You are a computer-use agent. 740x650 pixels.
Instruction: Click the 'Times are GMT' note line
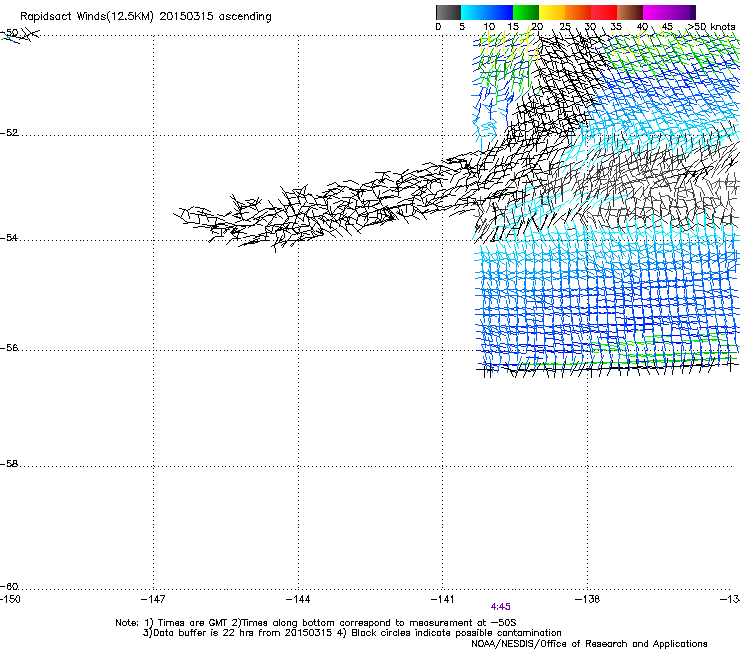[316, 623]
